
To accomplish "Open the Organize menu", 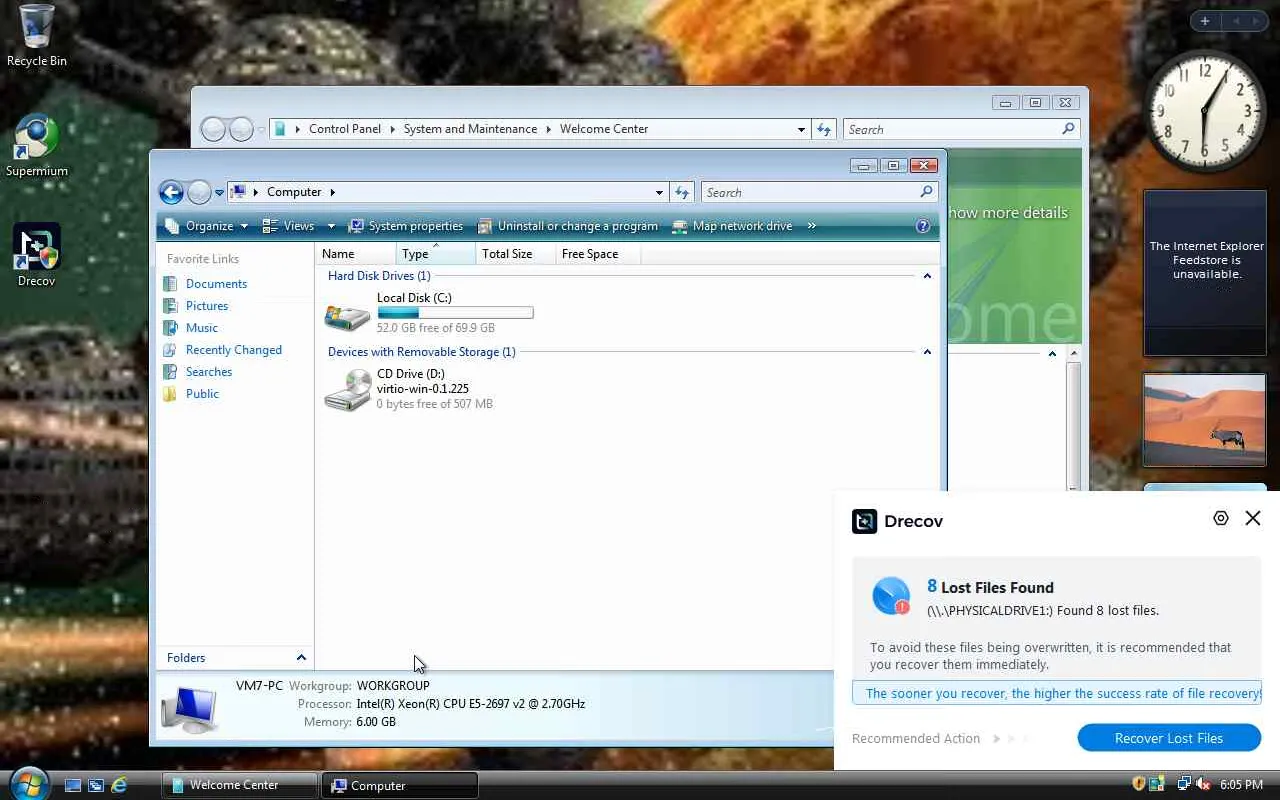I will pyautogui.click(x=206, y=226).
